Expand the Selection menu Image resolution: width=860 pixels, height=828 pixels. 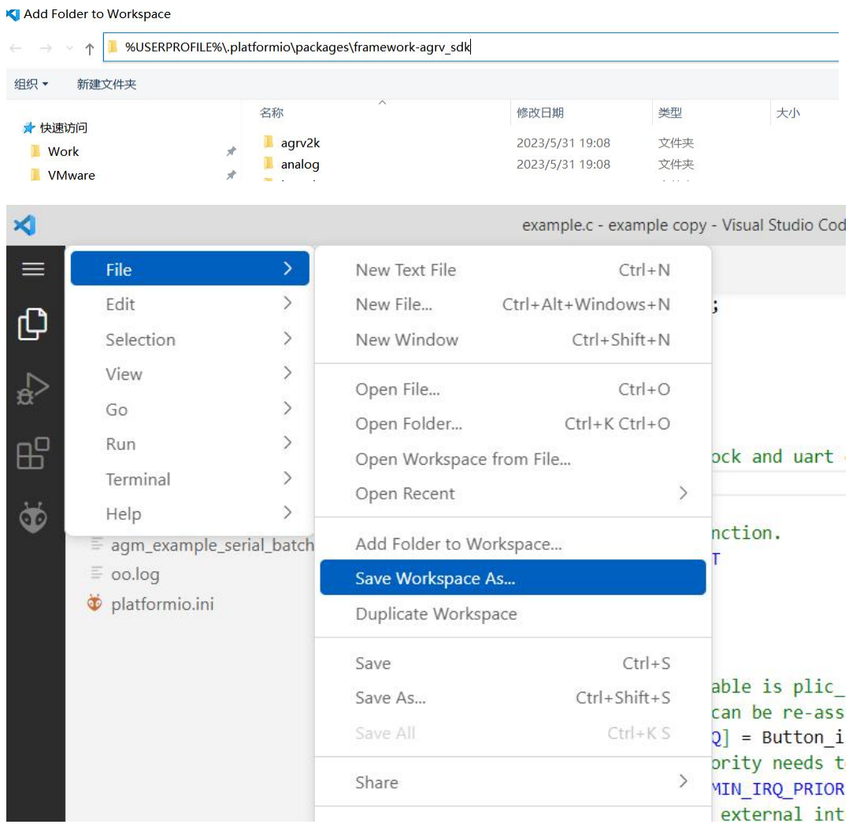(190, 339)
